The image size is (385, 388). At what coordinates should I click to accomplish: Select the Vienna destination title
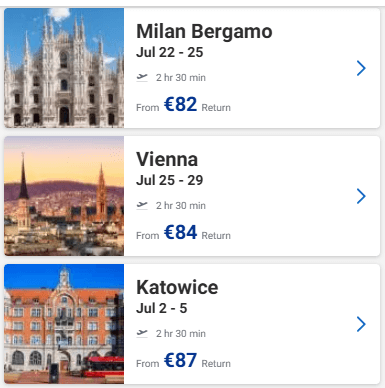(167, 159)
